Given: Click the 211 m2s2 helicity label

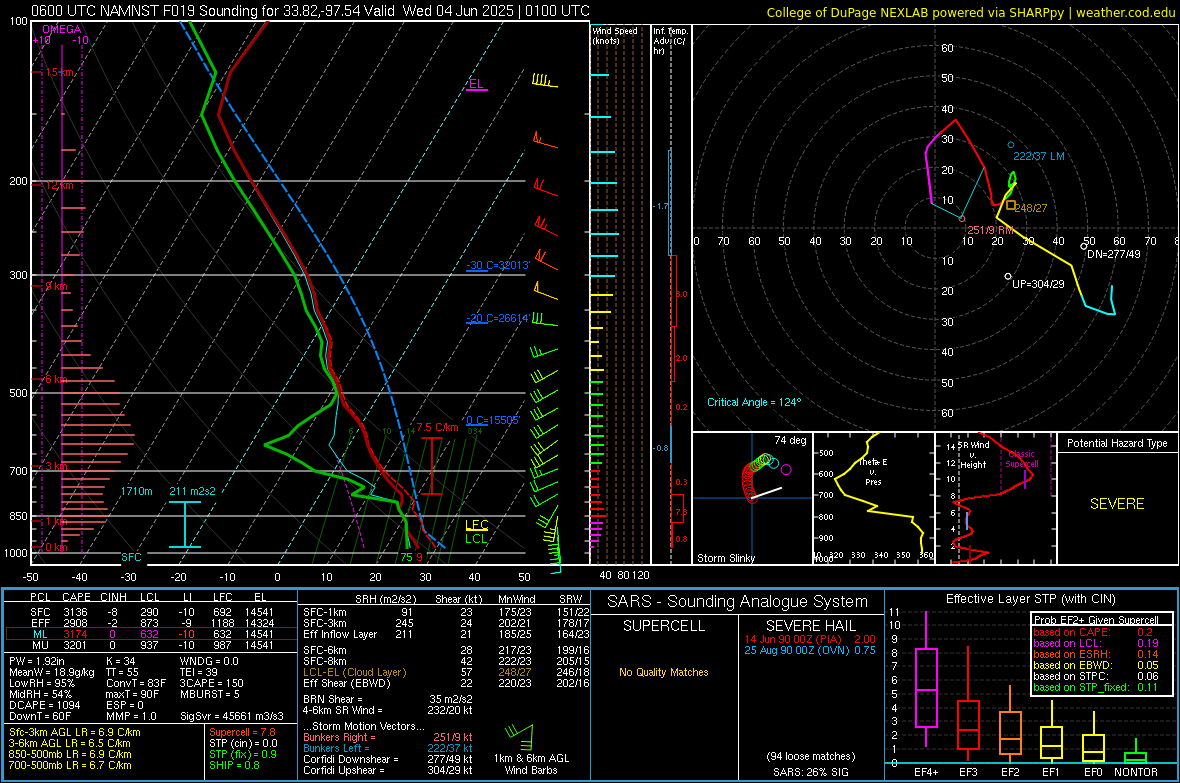Looking at the screenshot, I should point(192,491).
